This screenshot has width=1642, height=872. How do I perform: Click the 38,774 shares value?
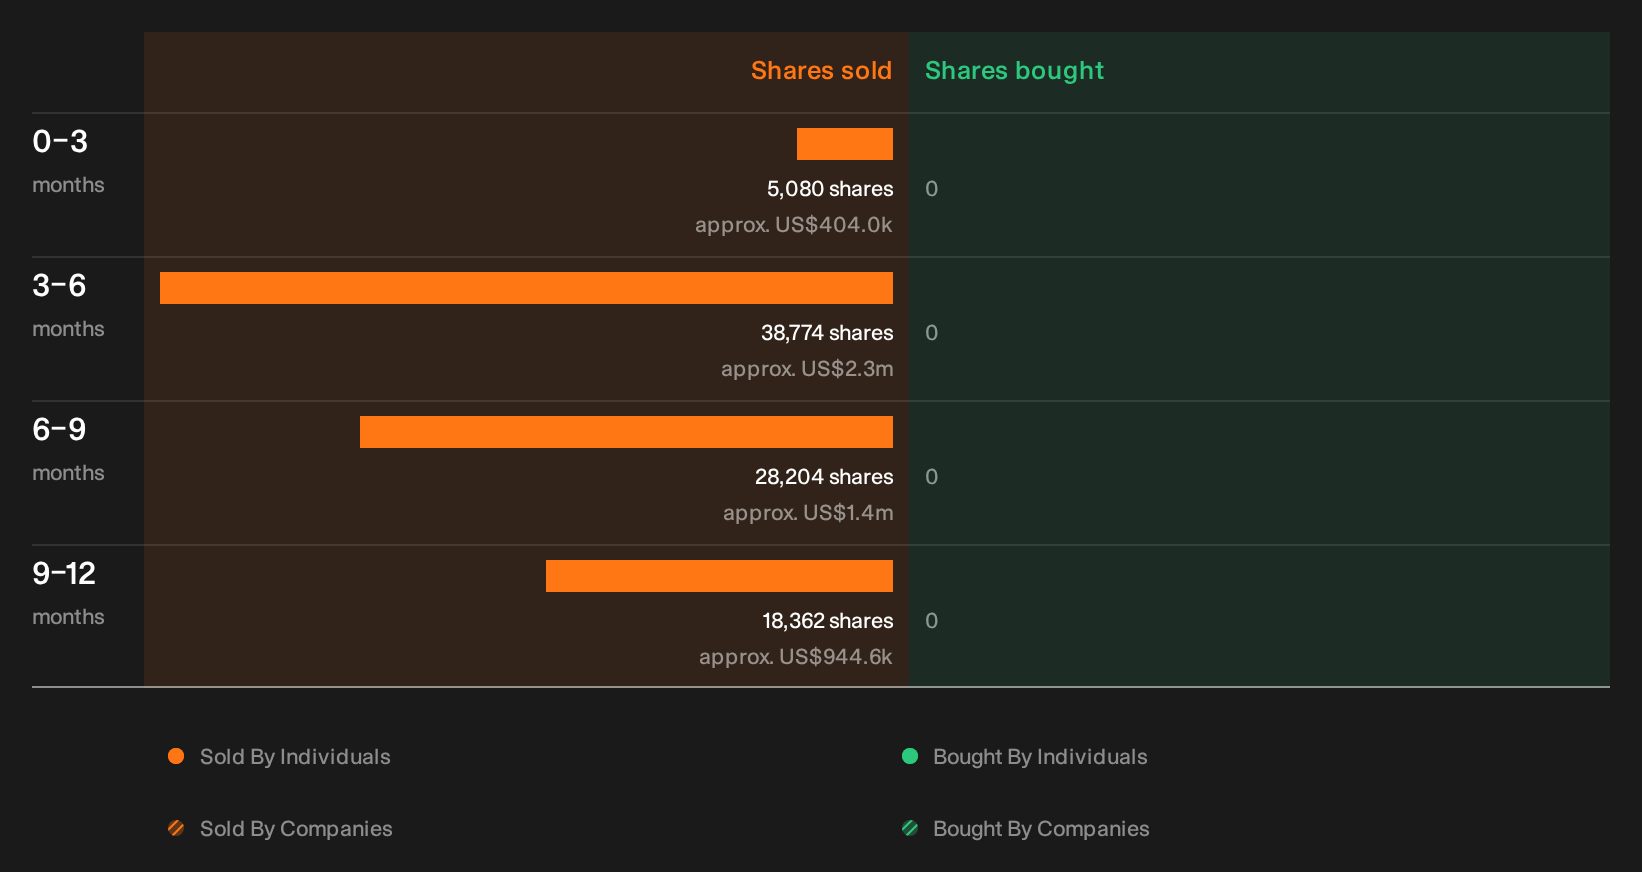827,333
